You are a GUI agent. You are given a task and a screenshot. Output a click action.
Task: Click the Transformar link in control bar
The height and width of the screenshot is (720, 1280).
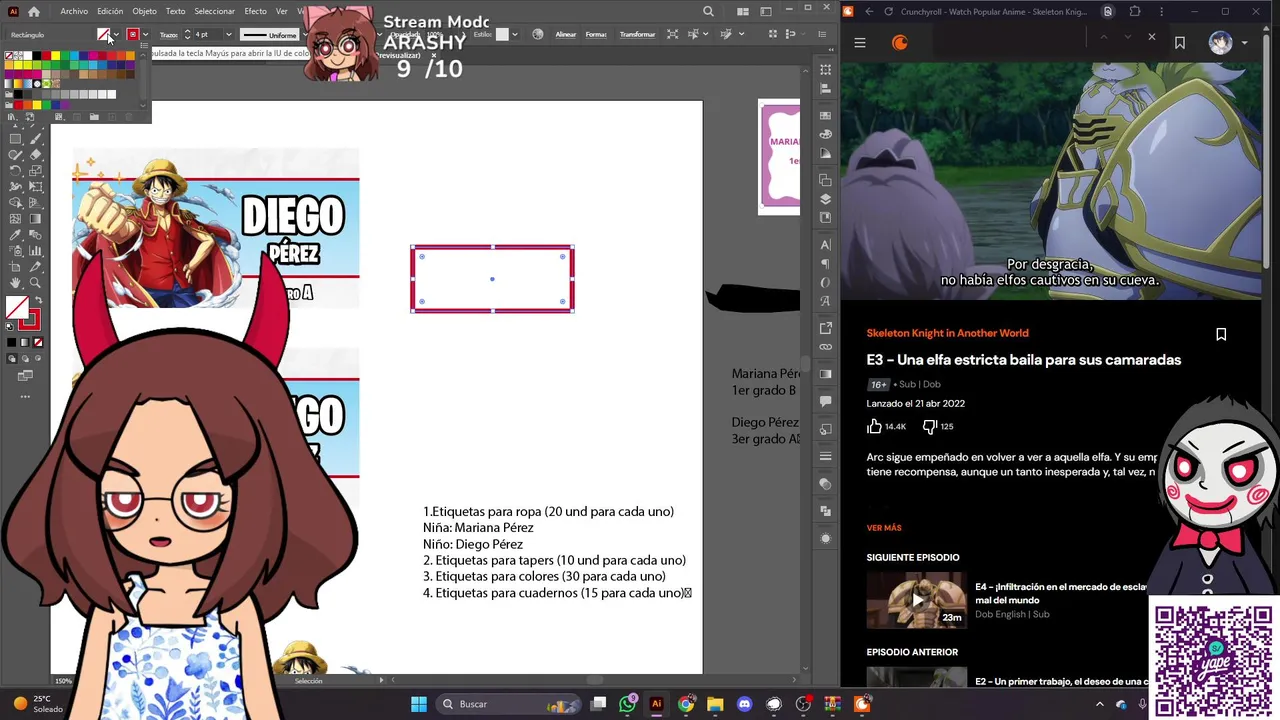[x=637, y=34]
